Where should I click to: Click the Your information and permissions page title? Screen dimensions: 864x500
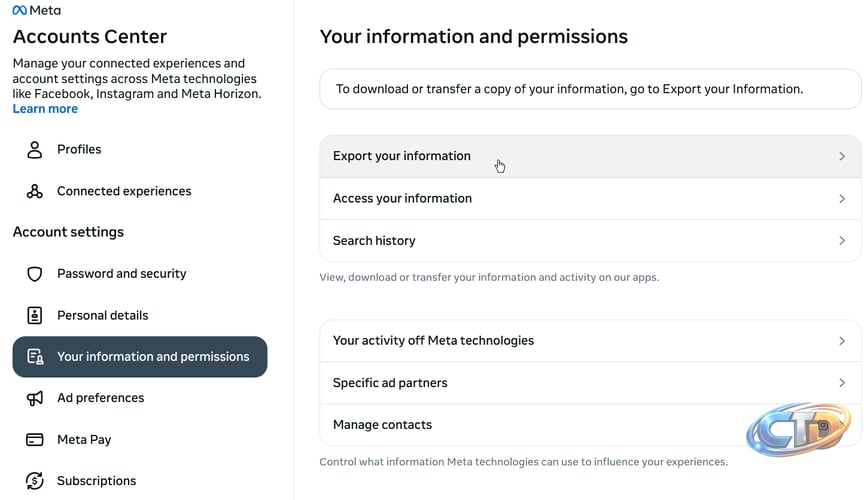pyautogui.click(x=473, y=36)
